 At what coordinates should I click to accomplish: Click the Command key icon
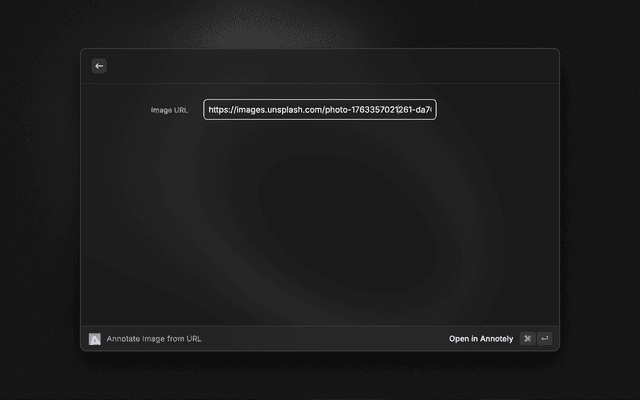point(527,339)
